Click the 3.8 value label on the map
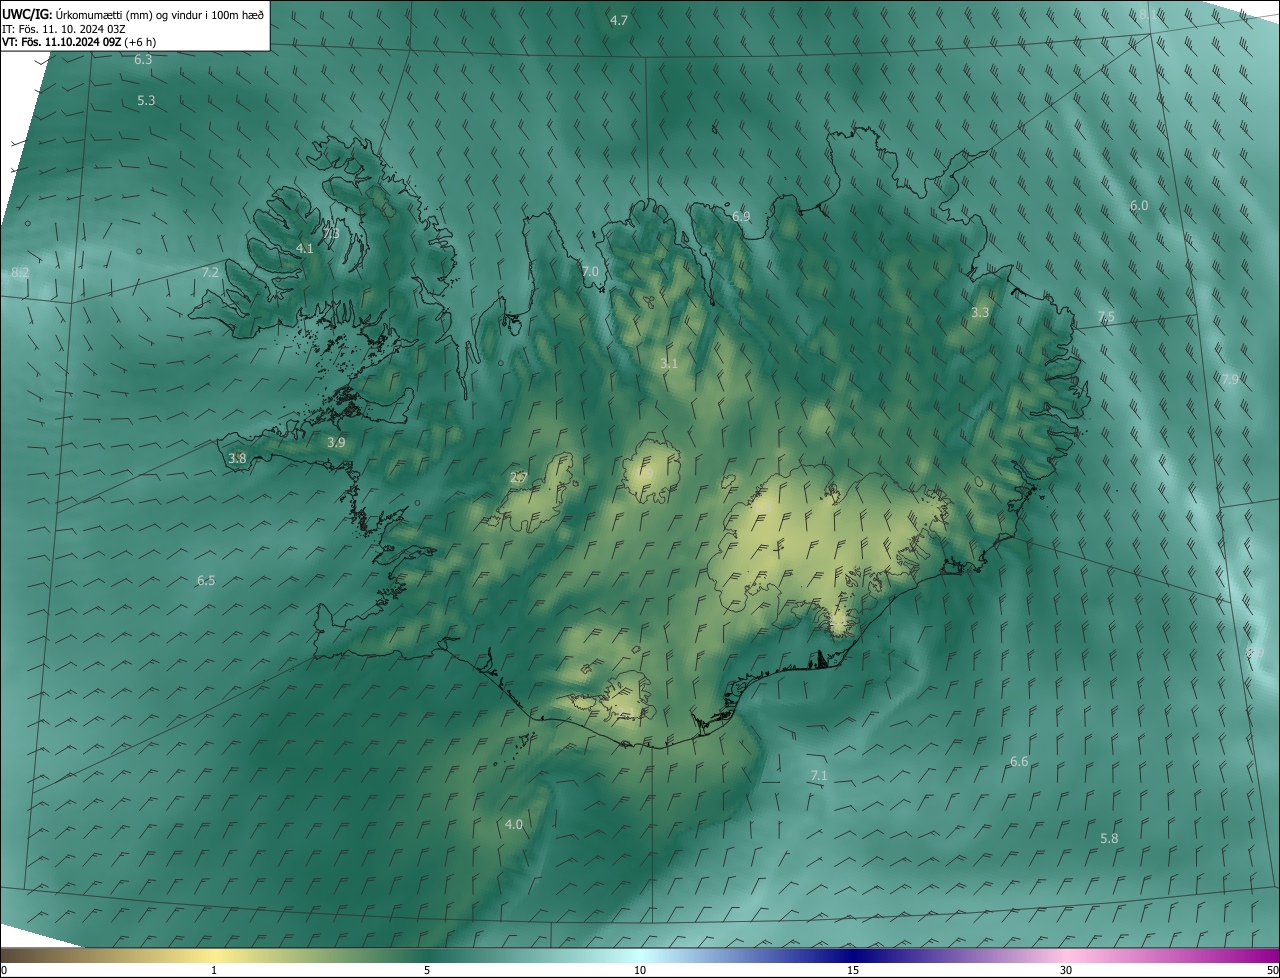This screenshot has height=978, width=1280. pos(237,458)
